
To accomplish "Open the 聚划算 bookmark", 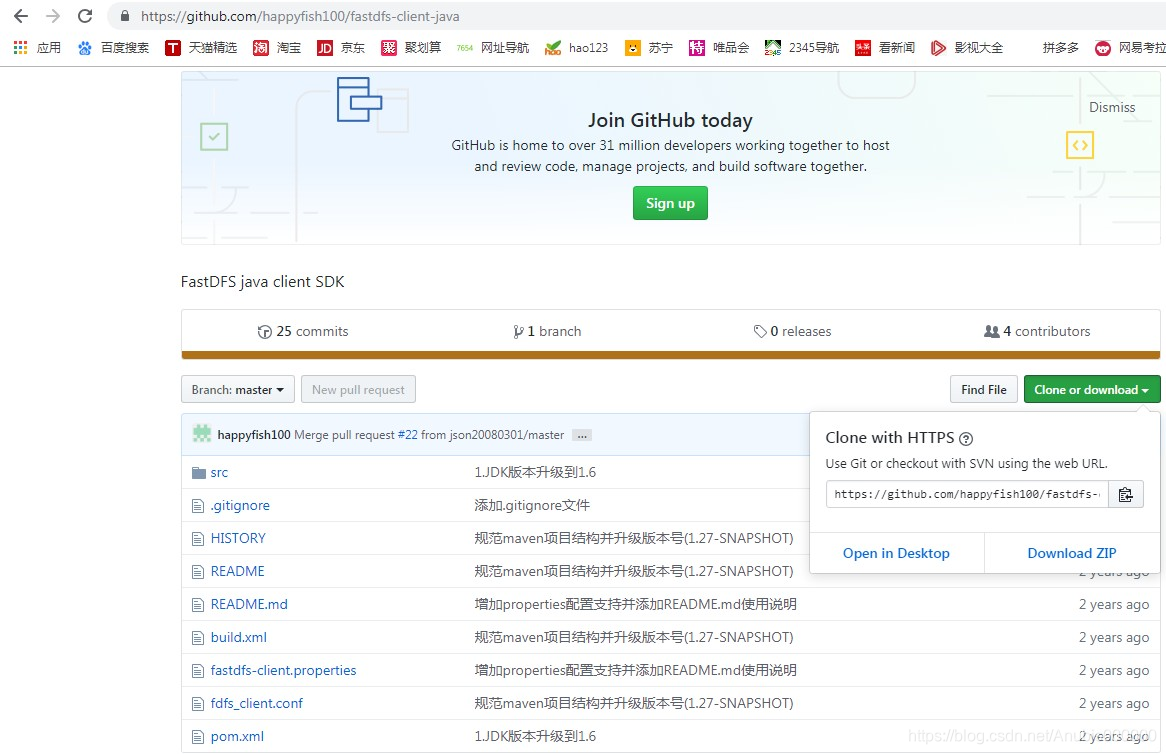I will (x=411, y=48).
